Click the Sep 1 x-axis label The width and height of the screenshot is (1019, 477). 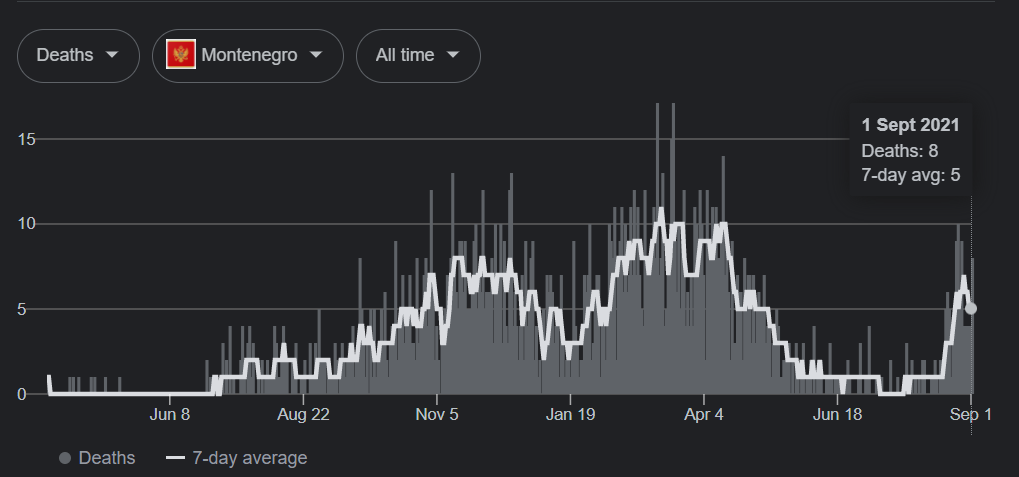(x=970, y=414)
